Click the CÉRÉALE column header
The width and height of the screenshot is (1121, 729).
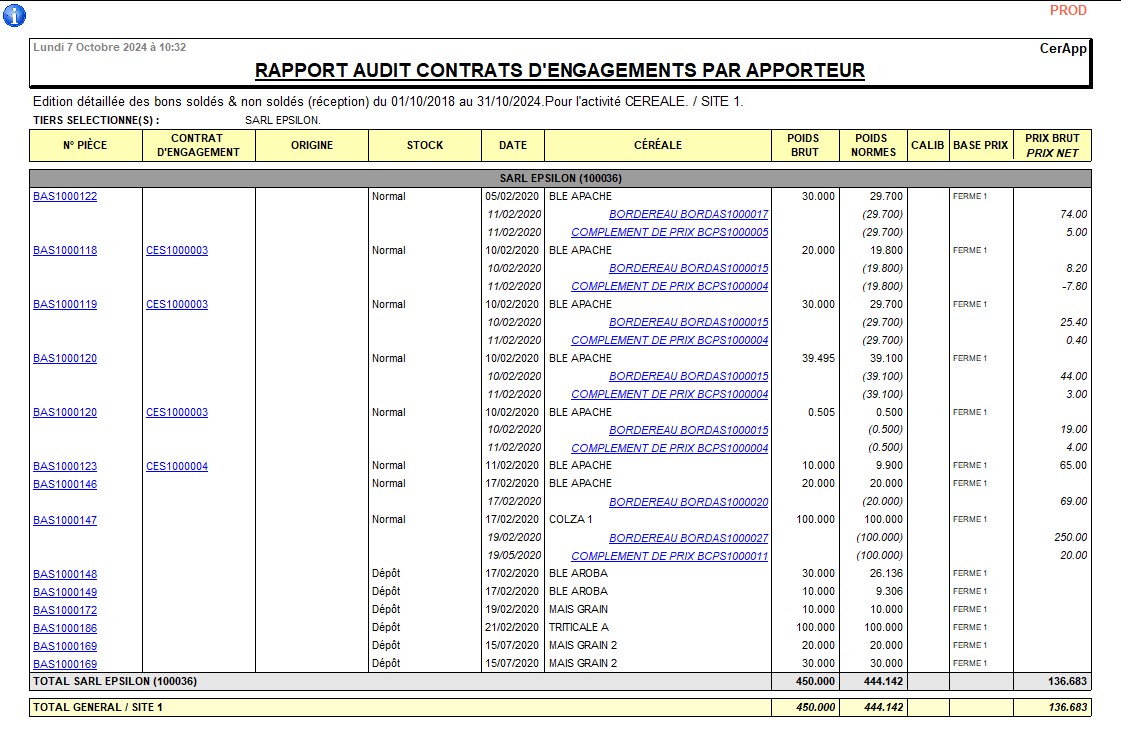point(658,146)
